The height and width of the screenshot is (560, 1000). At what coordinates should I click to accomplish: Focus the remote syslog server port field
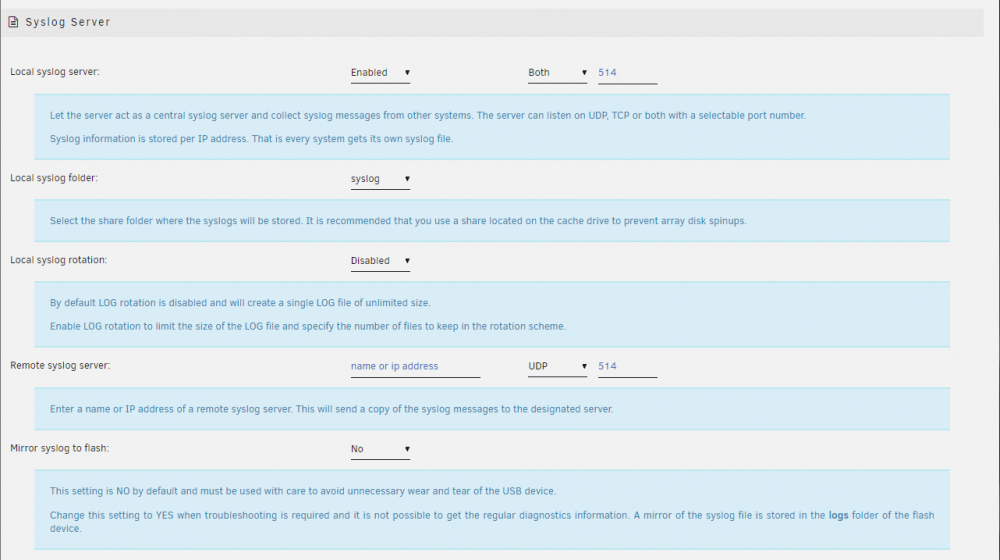(628, 367)
